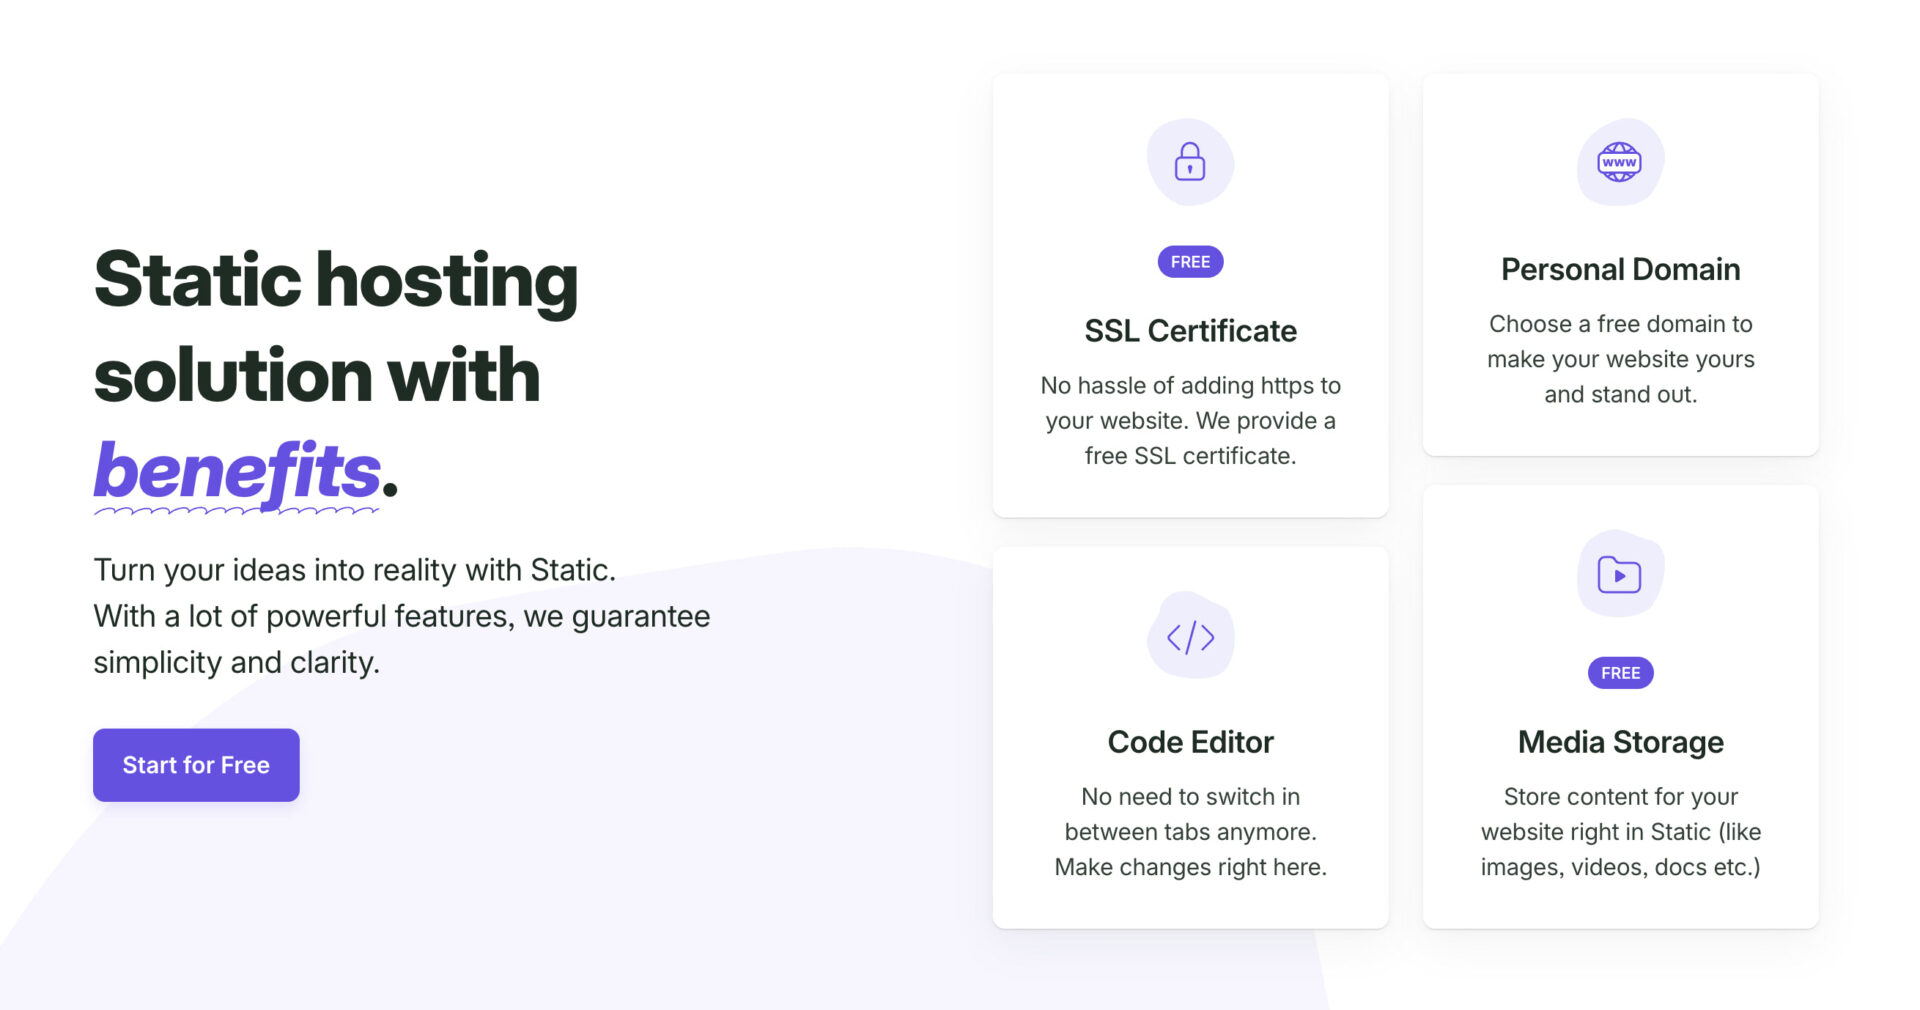Select the Code Editor heading
The image size is (1920, 1010).
[x=1190, y=741]
